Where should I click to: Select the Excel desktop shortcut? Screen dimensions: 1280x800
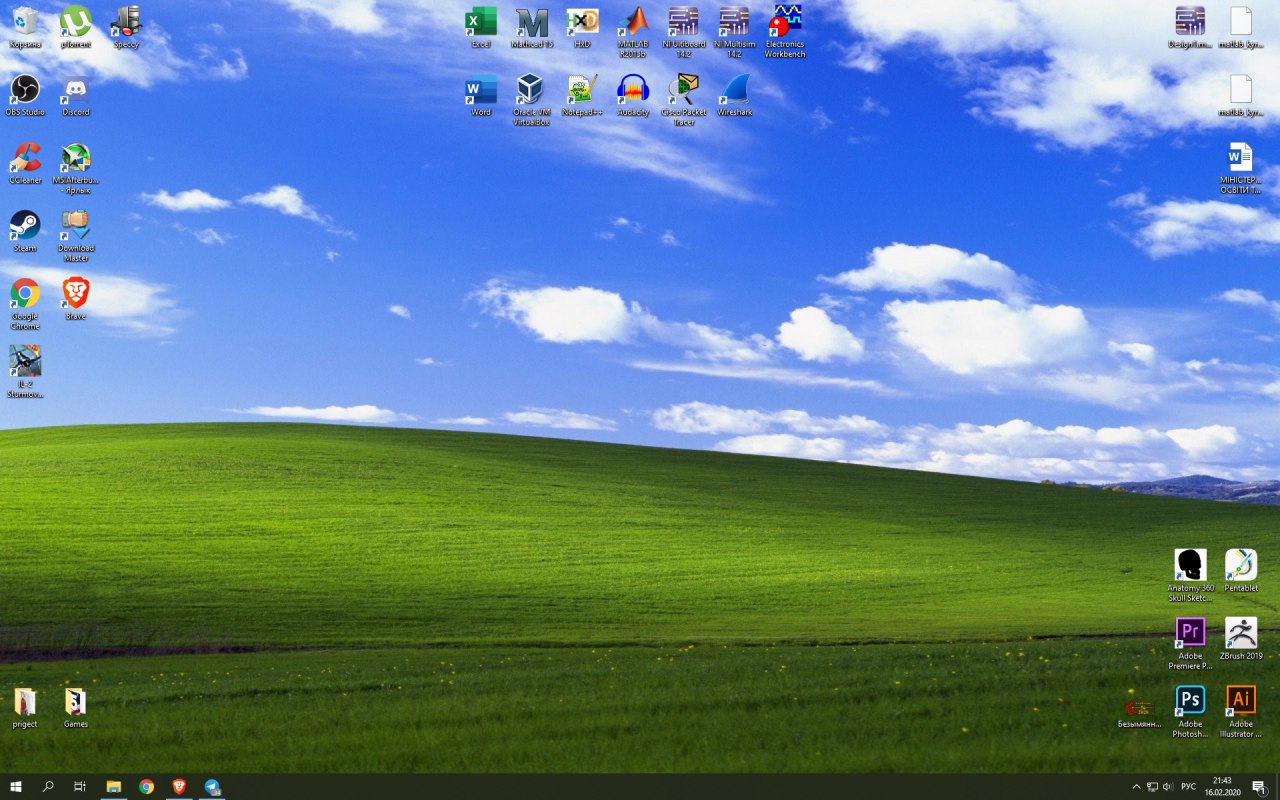click(481, 27)
